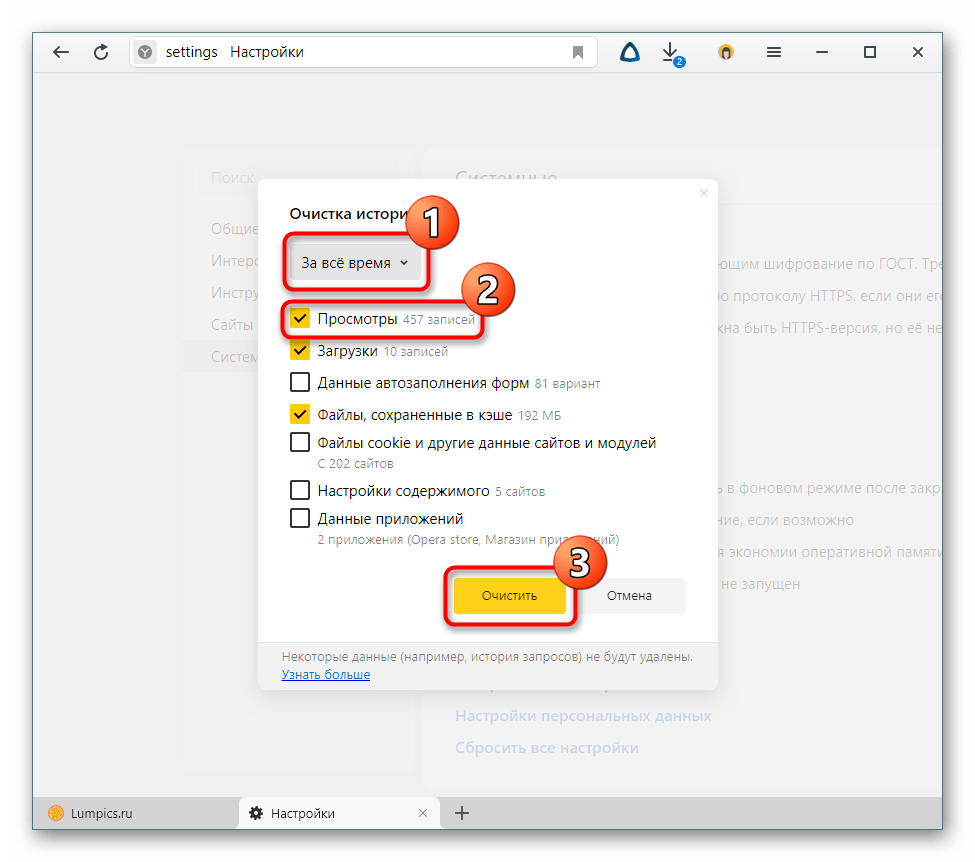Click the yellow extension icon in toolbar
The image size is (975, 862).
click(726, 53)
